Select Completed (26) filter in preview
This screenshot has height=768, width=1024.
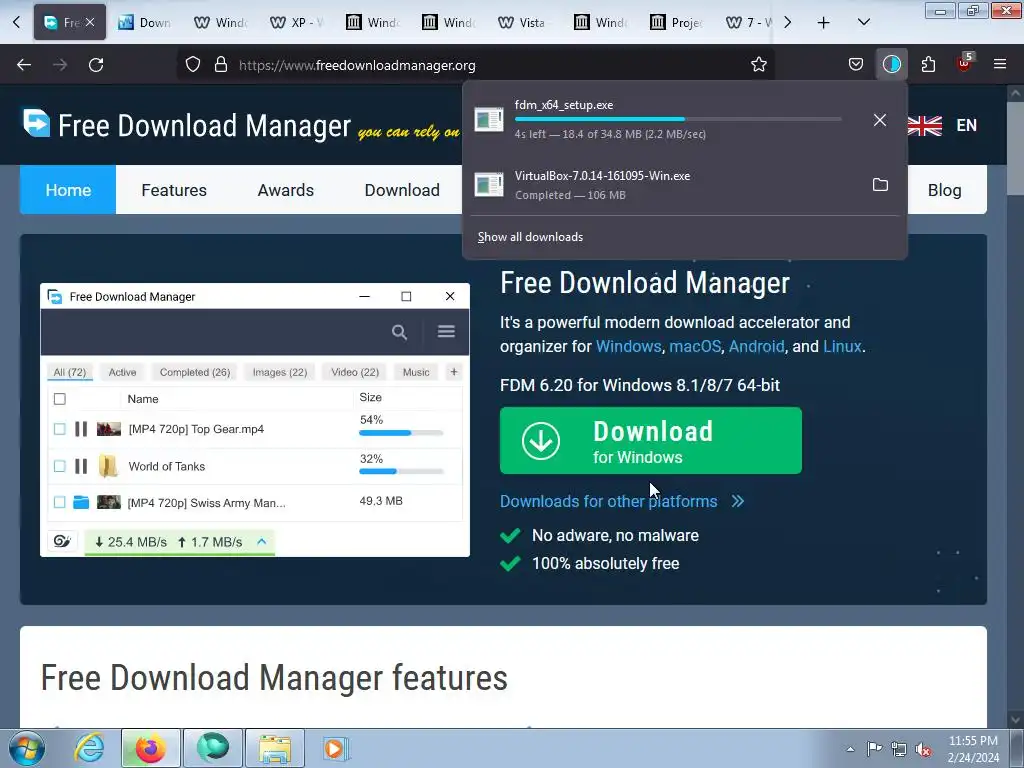(195, 372)
